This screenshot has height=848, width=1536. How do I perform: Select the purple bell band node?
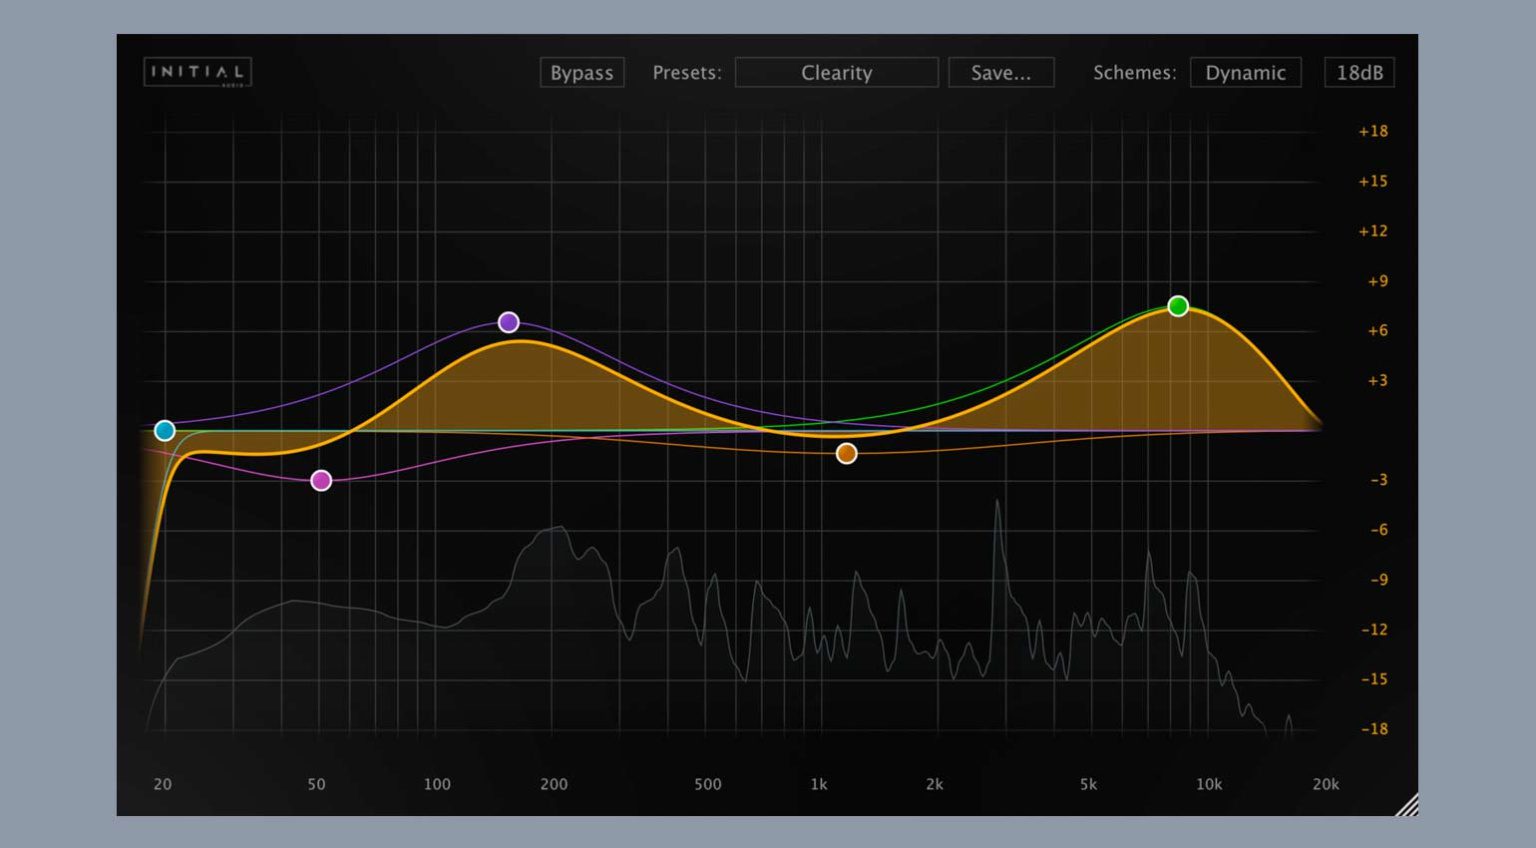(509, 322)
